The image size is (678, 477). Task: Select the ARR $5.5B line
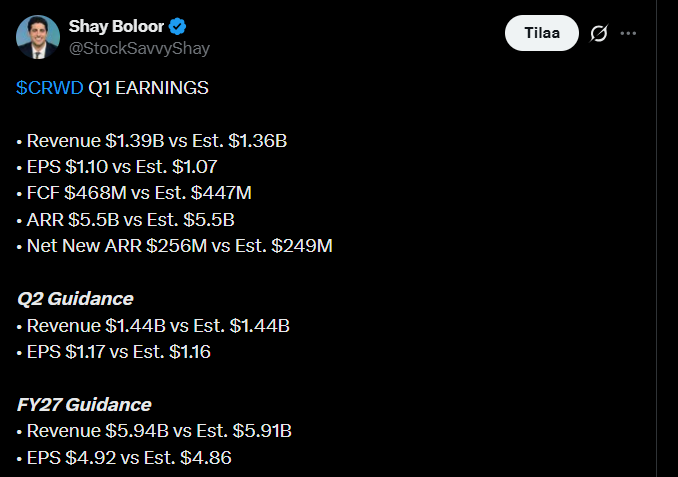tap(125, 220)
